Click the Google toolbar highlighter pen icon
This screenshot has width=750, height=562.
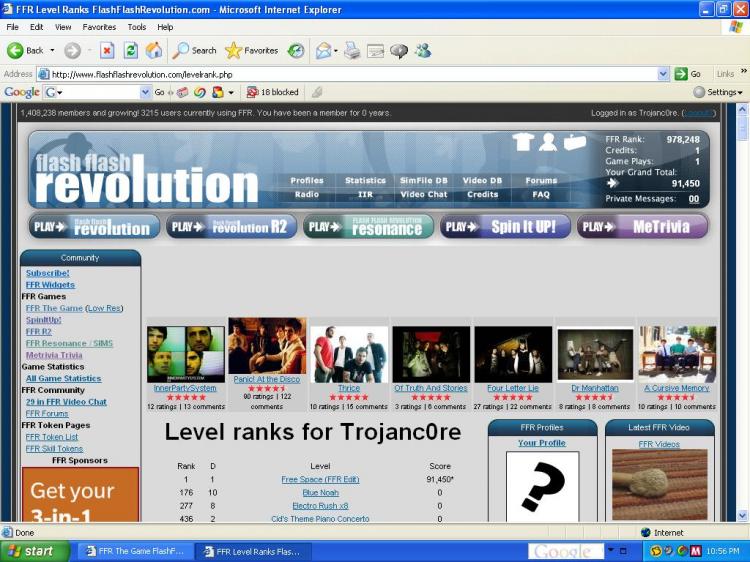[317, 92]
